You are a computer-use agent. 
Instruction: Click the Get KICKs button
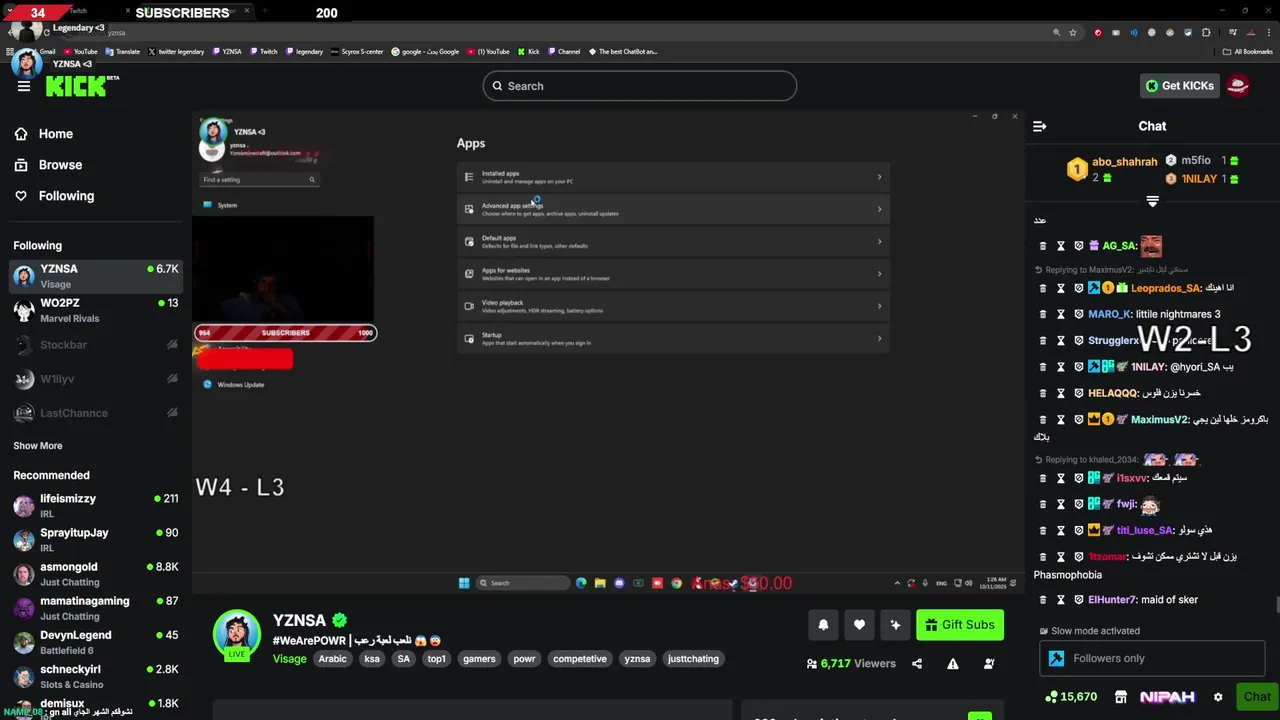click(x=1180, y=86)
